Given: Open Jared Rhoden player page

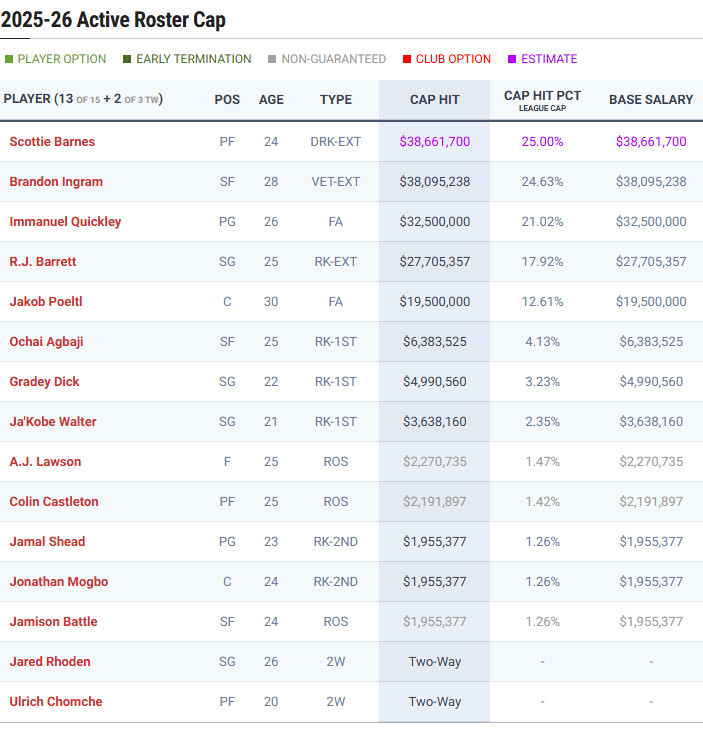Looking at the screenshot, I should tap(50, 661).
